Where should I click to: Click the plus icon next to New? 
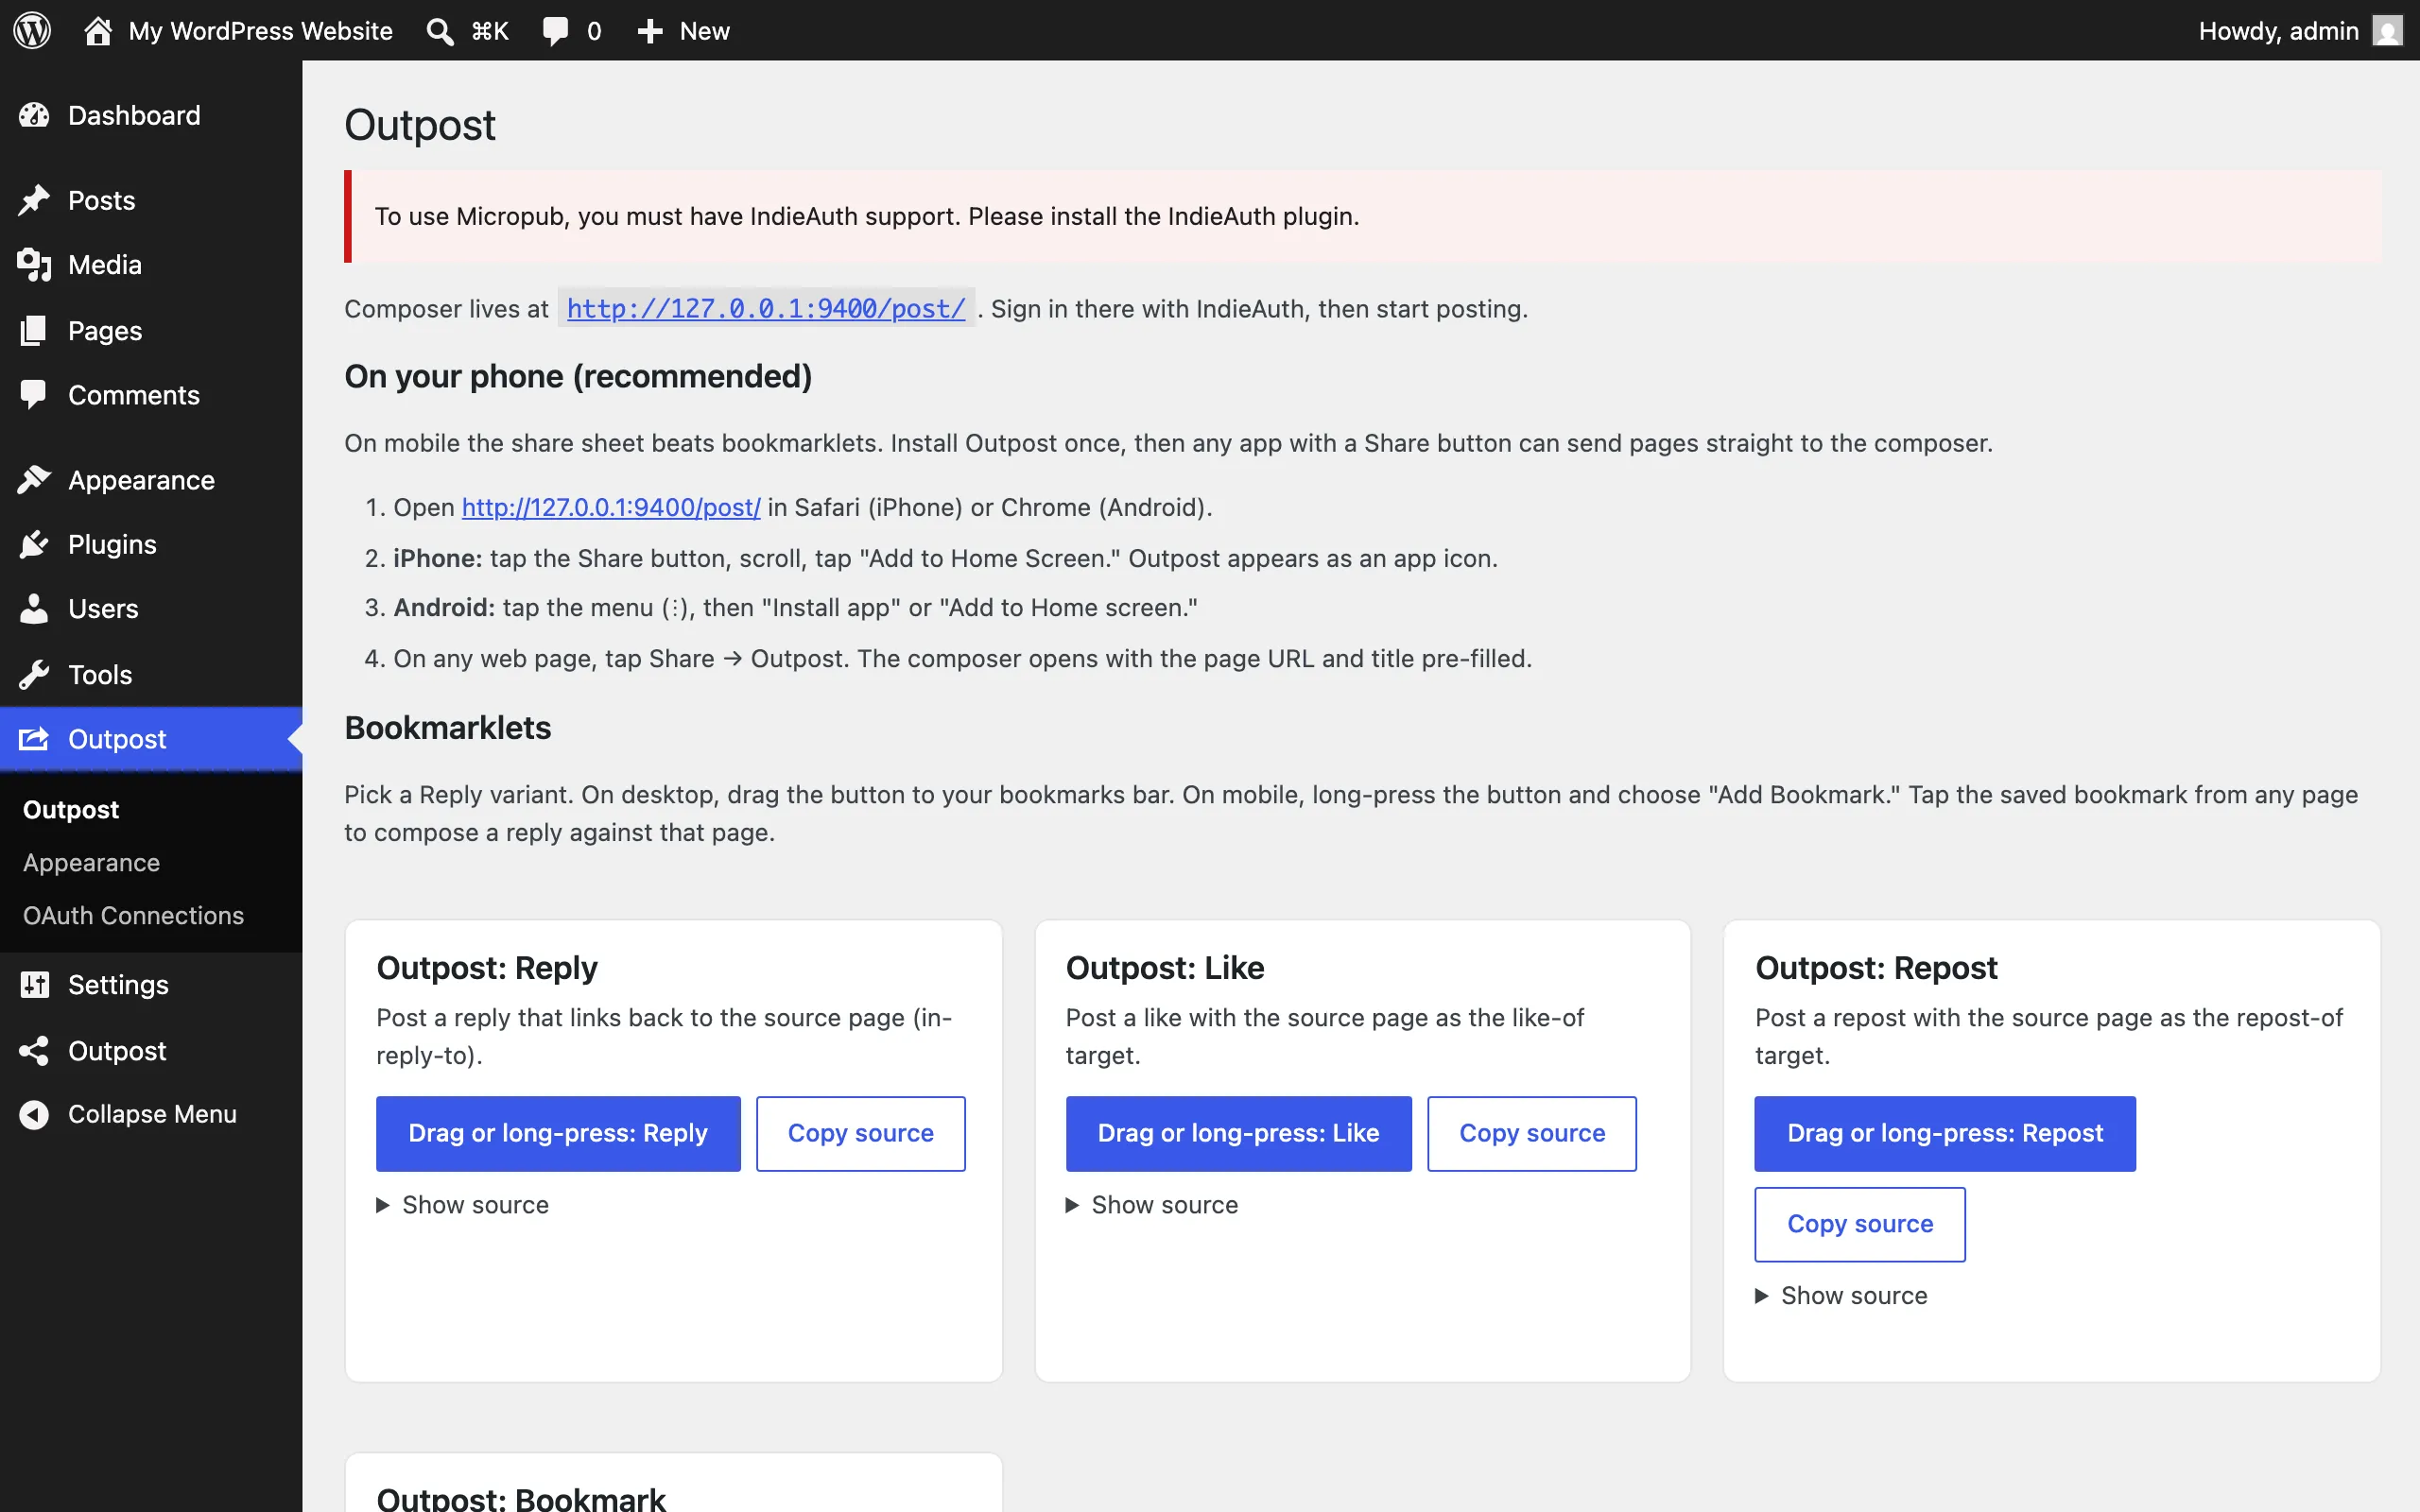click(650, 31)
